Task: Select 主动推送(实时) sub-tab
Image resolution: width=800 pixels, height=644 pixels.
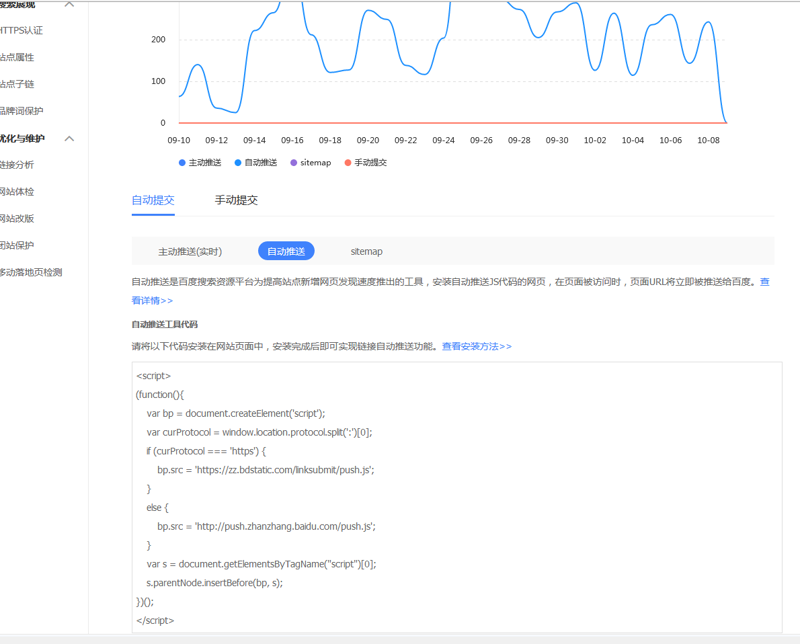Action: coord(190,252)
